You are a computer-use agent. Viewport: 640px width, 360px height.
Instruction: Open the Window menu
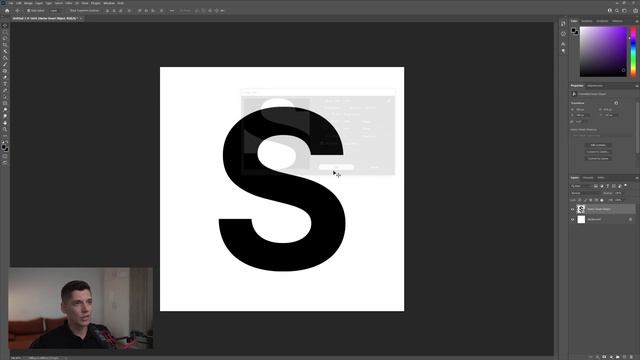tap(109, 3)
